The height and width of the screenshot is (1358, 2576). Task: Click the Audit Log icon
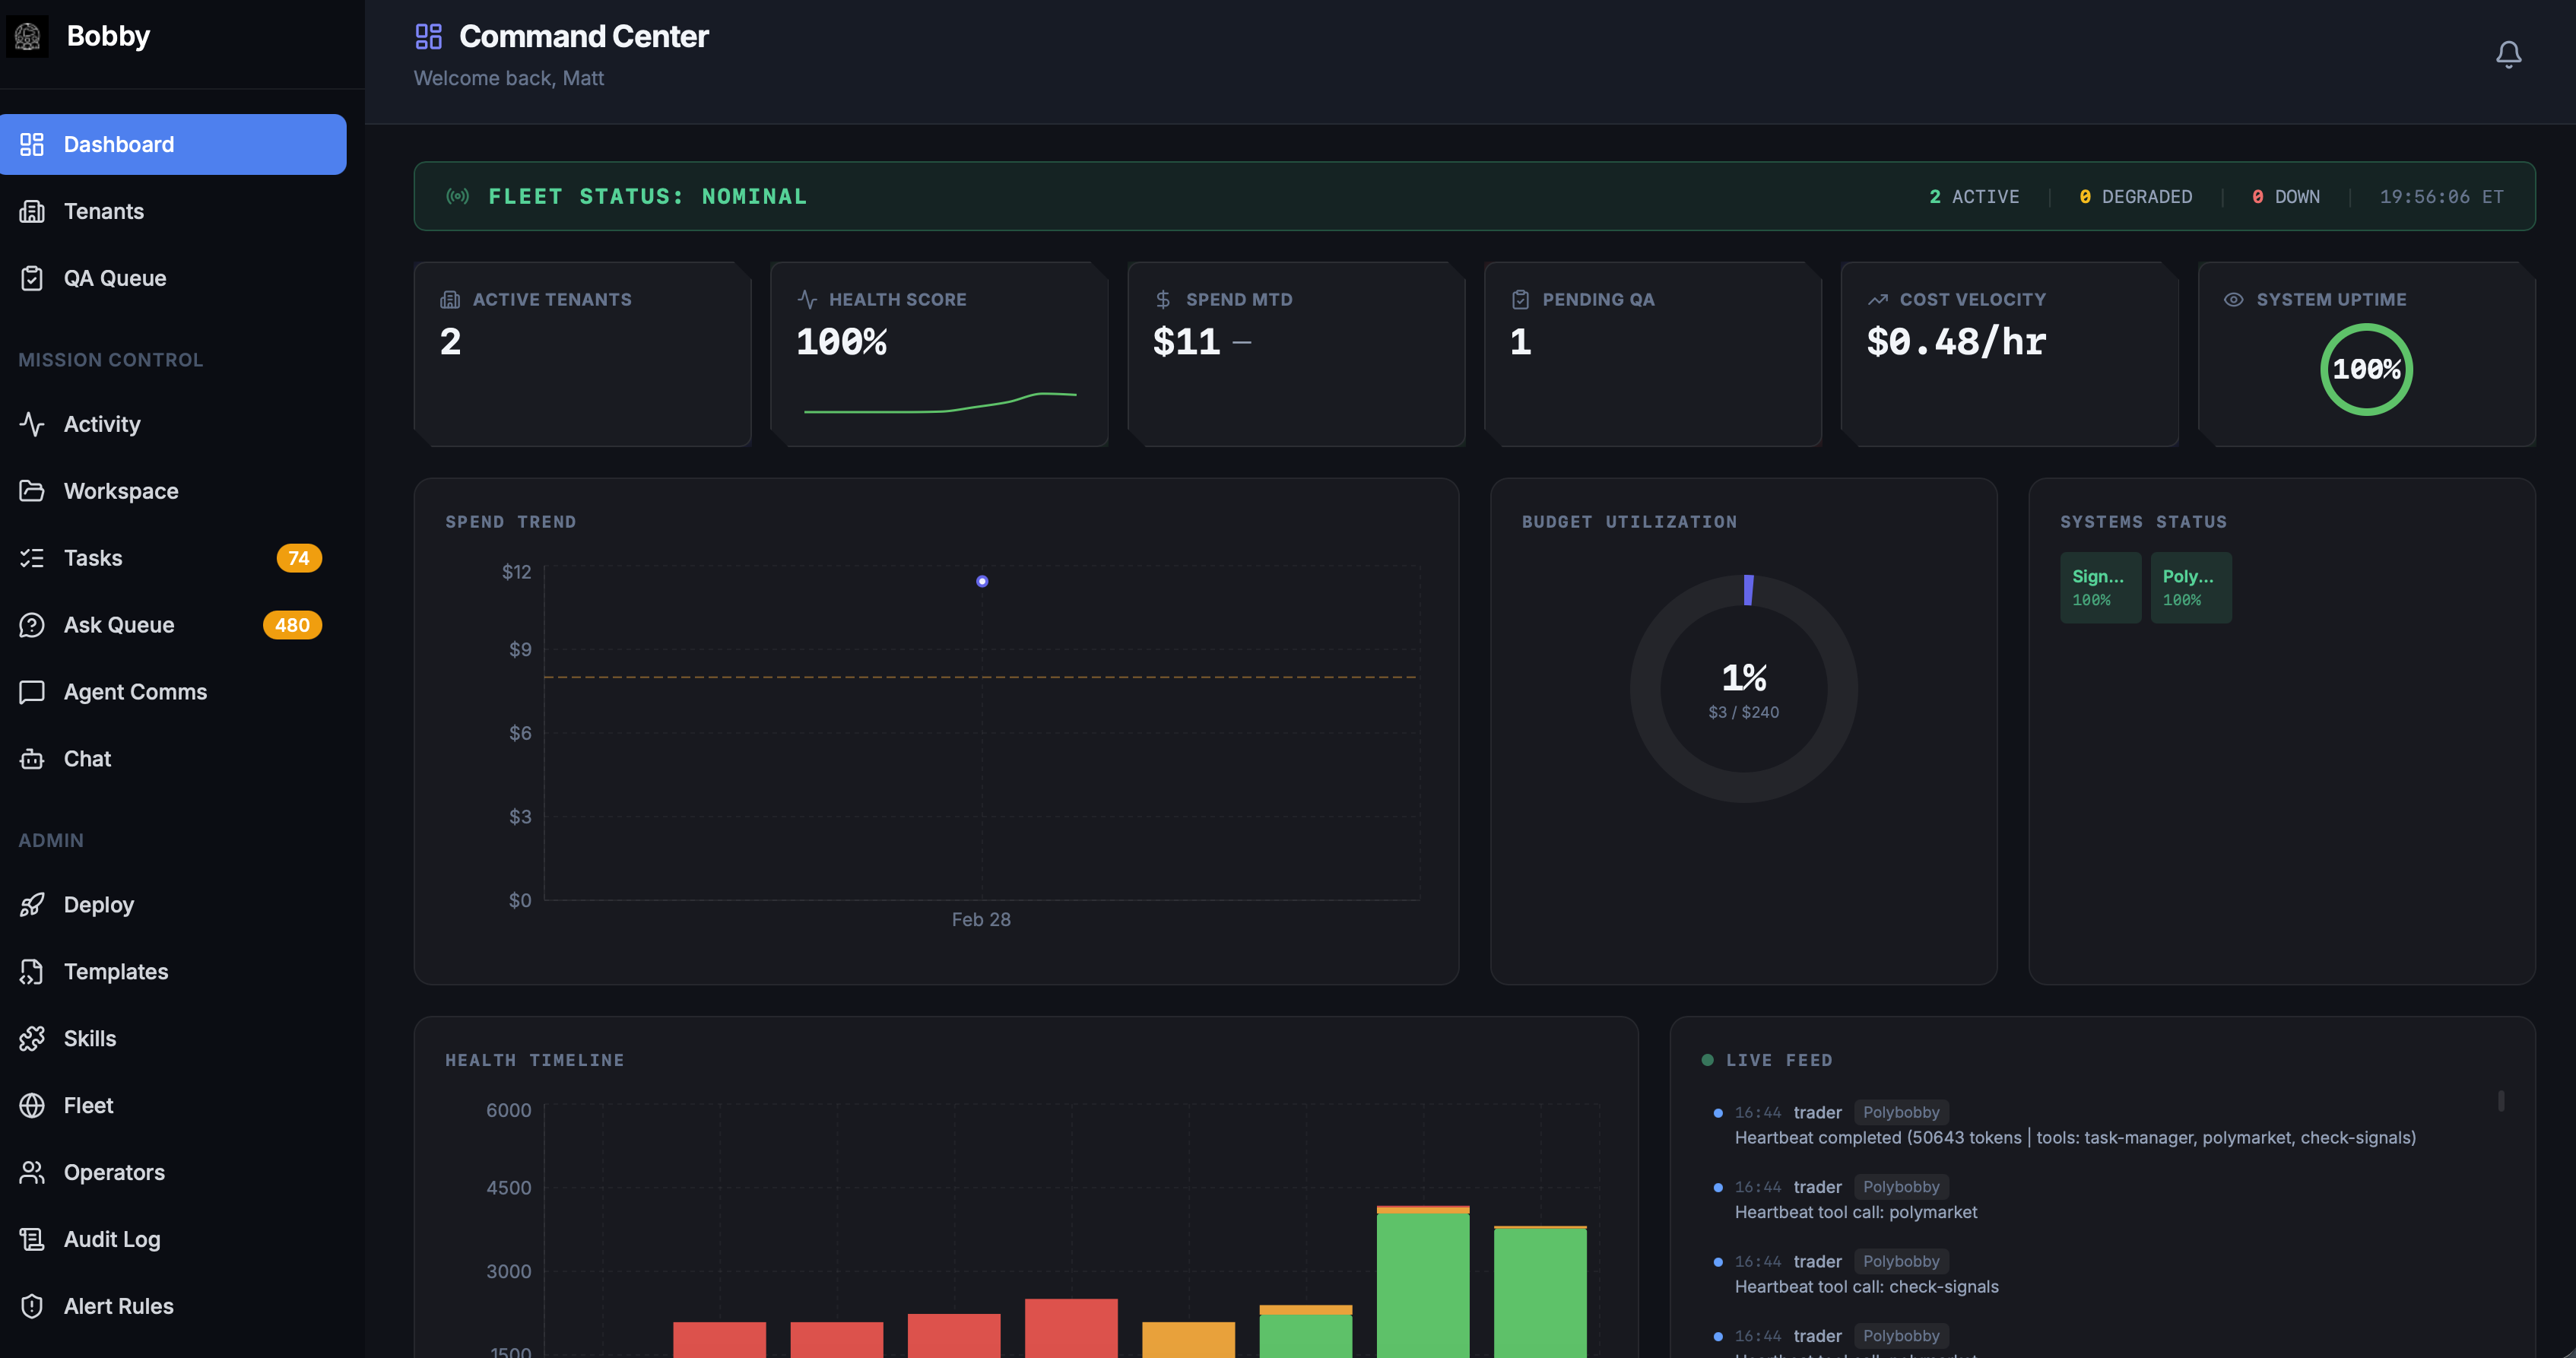click(31, 1239)
